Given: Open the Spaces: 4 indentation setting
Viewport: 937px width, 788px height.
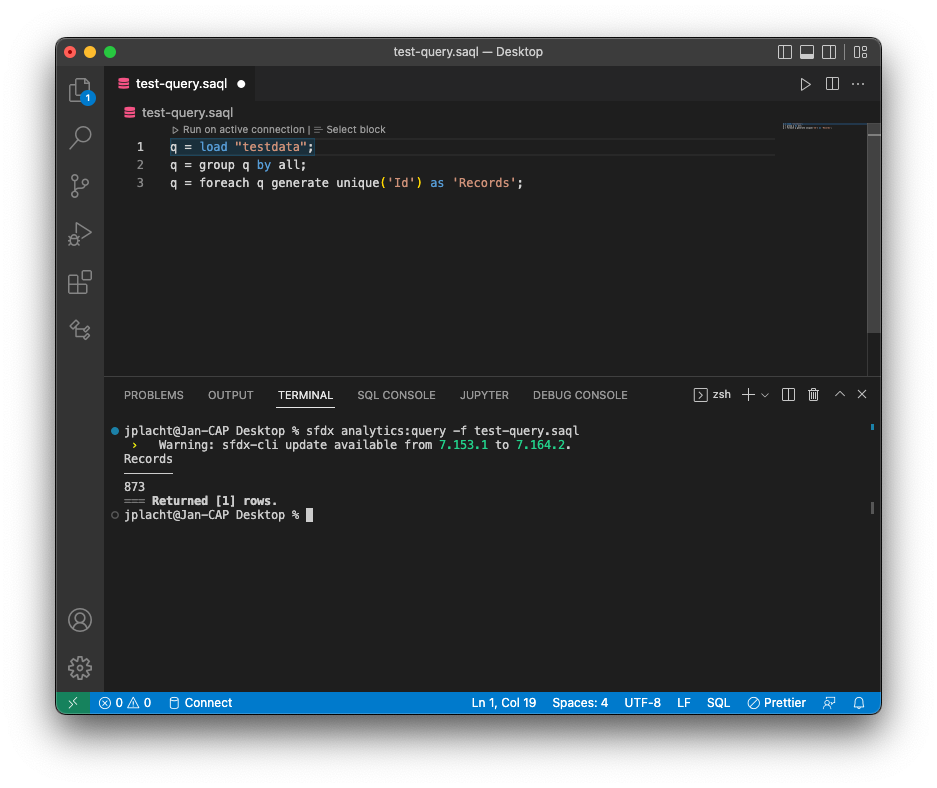Looking at the screenshot, I should 580,702.
